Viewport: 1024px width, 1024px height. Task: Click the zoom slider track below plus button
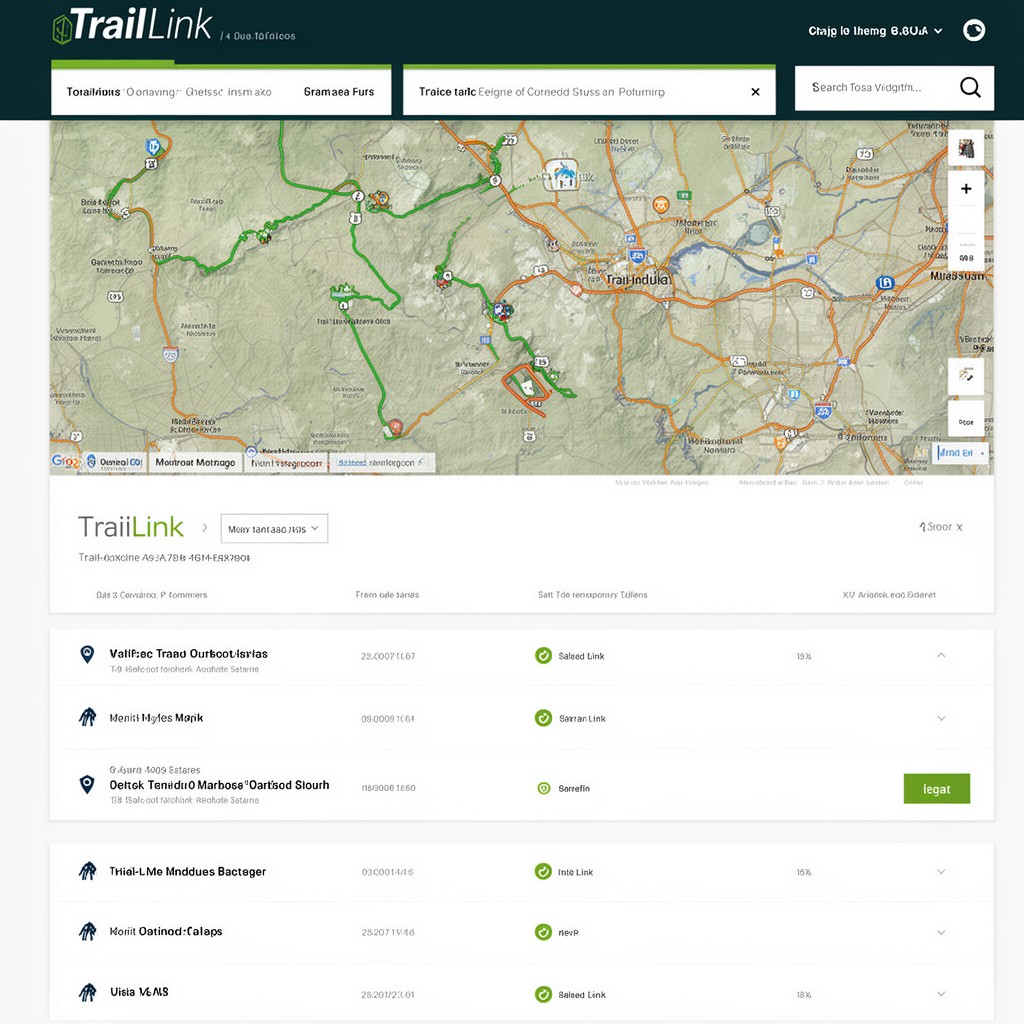966,220
